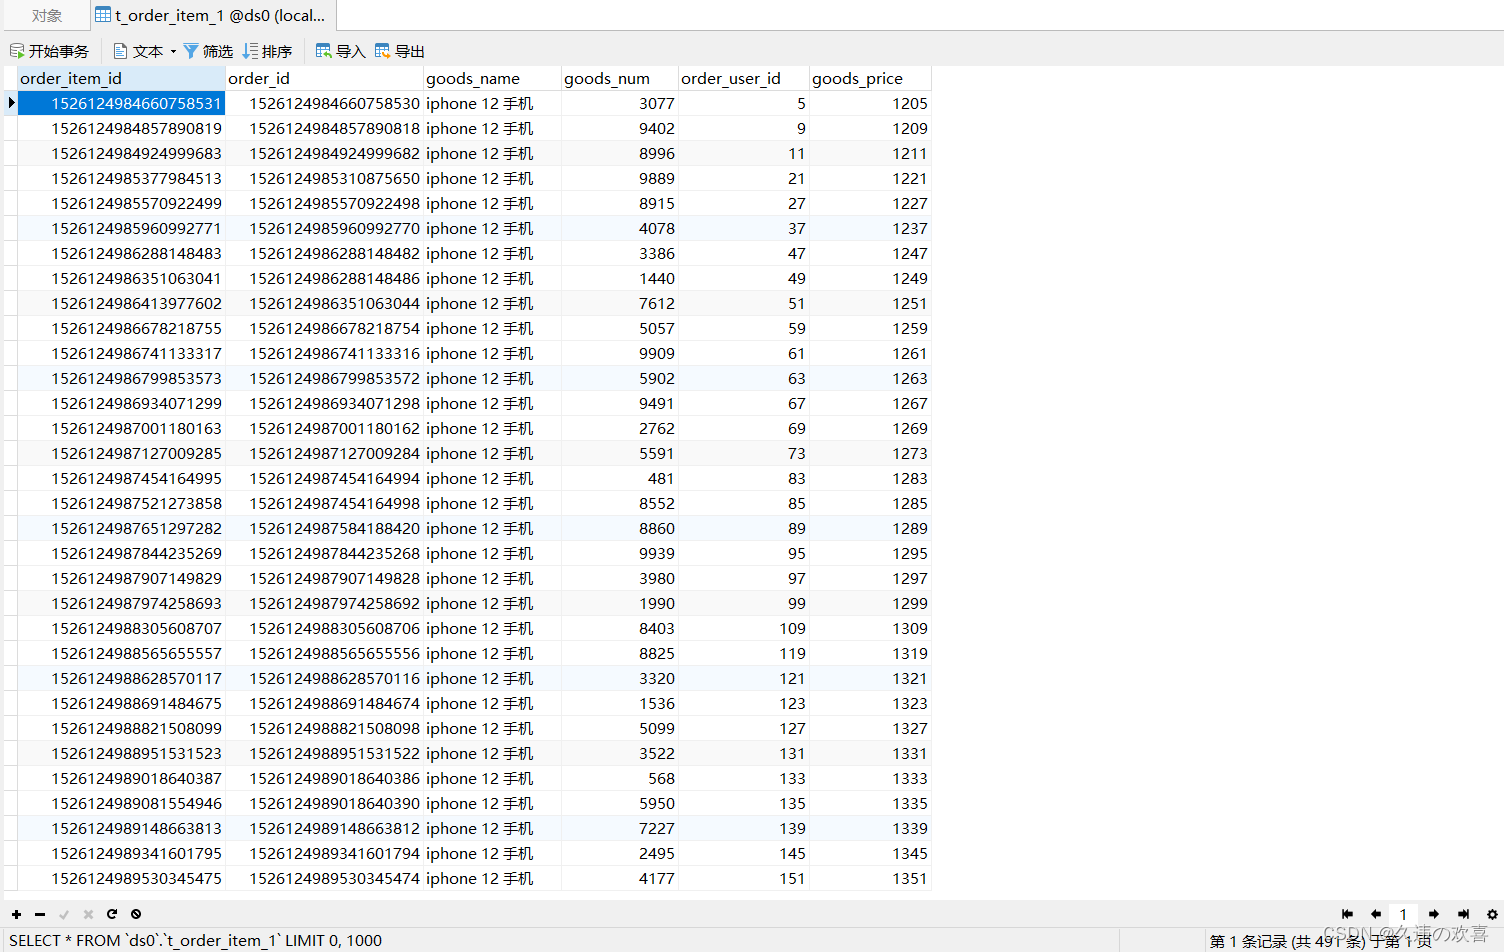Click goods_price cell 1327
Viewport: 1504px width, 952px height.
870,728
